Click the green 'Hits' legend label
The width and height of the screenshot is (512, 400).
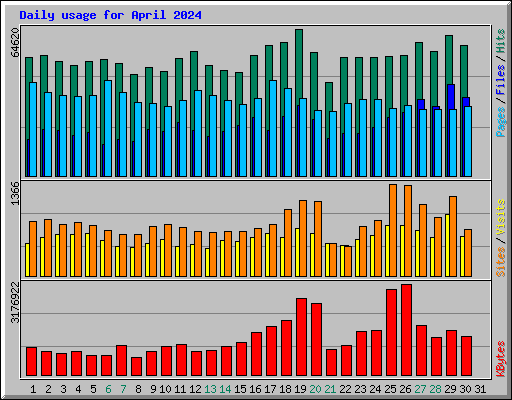coord(501,41)
